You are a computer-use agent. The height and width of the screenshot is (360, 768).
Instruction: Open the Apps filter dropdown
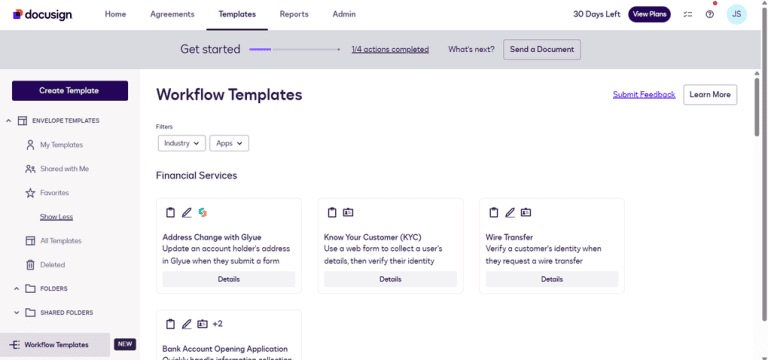(x=229, y=144)
